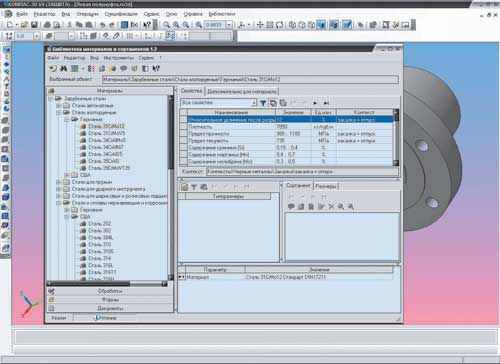Viewport: 500px width, 364px height.
Task: Select the row checkbox beside Предел прочности
Action: [x=183, y=134]
